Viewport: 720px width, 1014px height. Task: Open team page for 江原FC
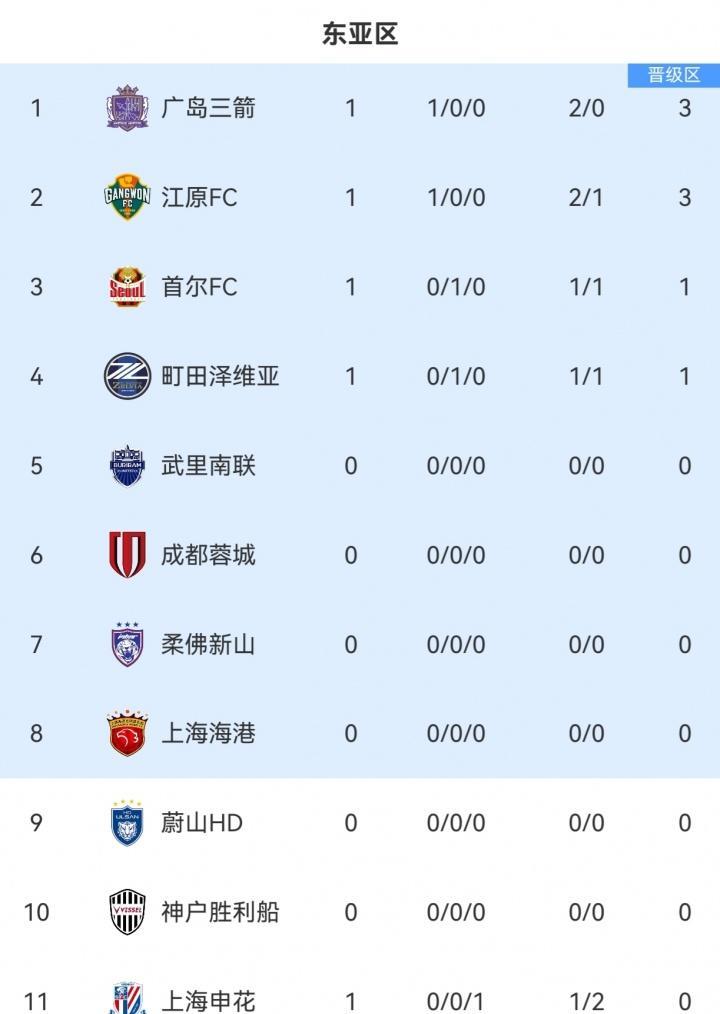click(199, 197)
